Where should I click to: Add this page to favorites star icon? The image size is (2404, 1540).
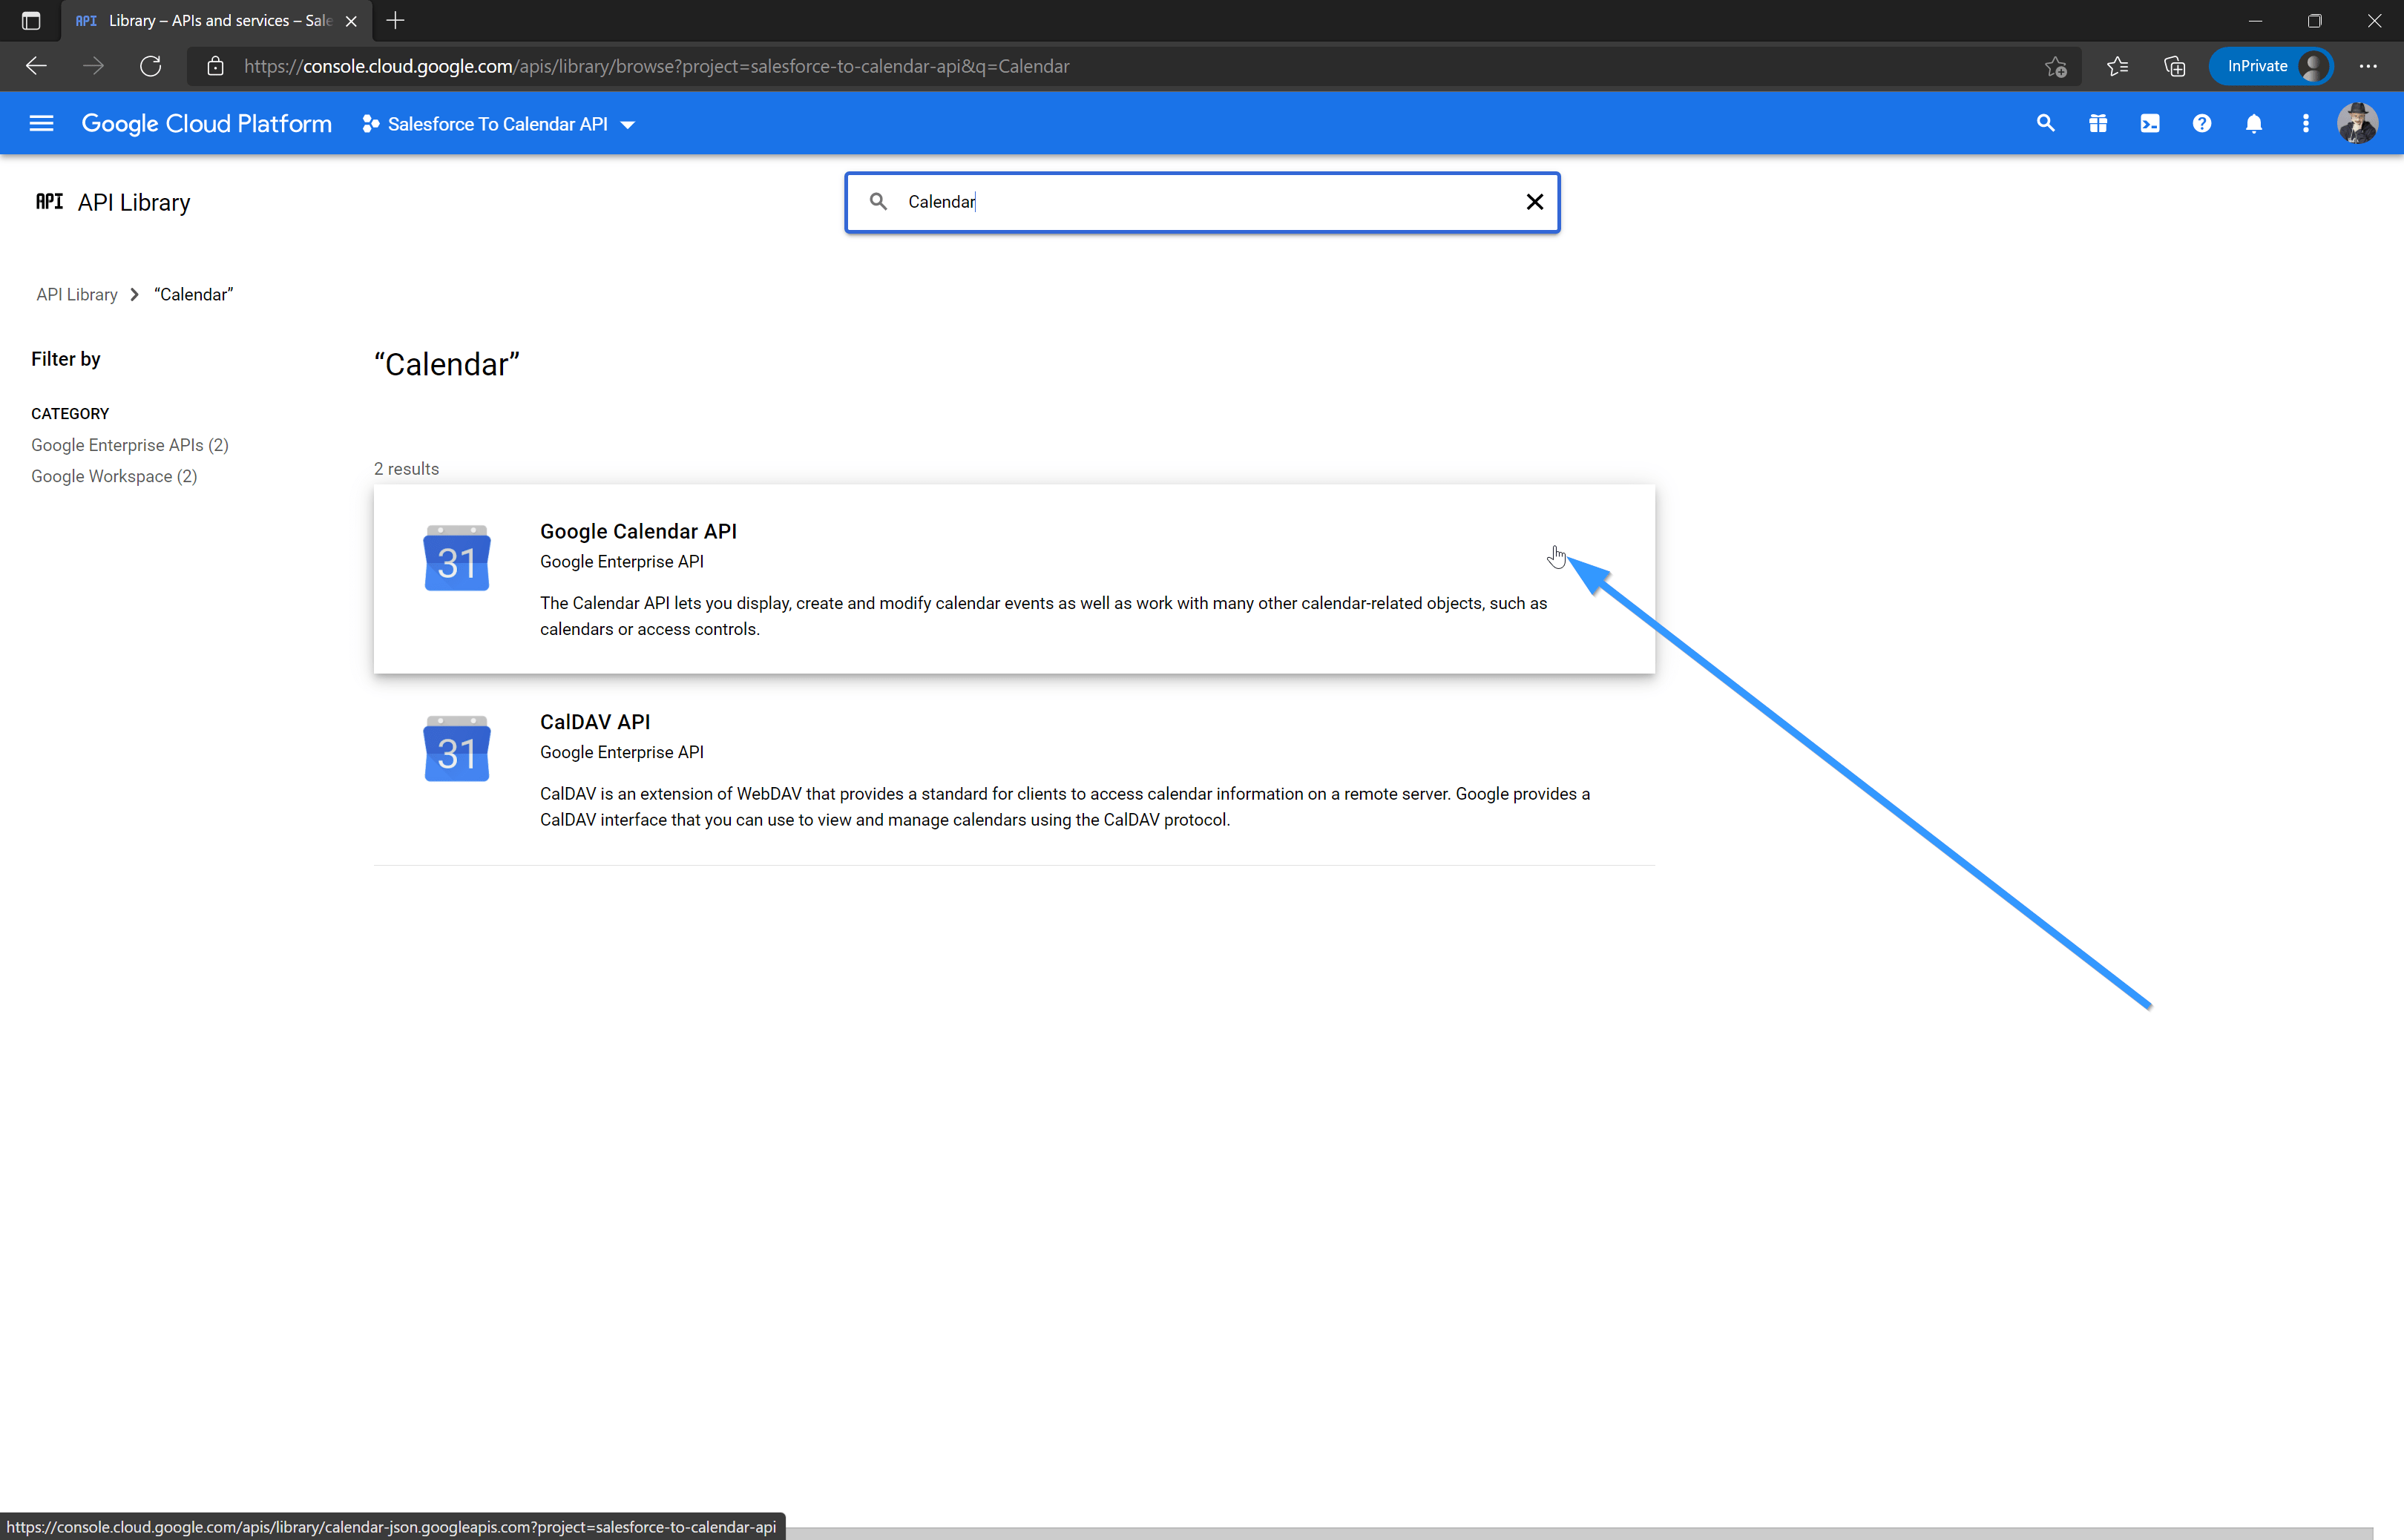coord(2055,66)
